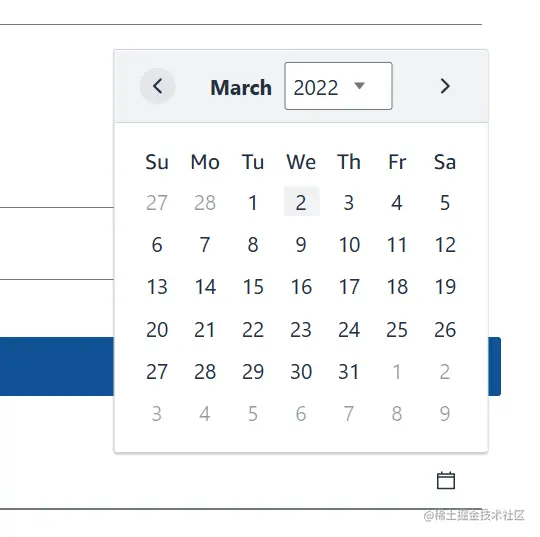The width and height of the screenshot is (540, 537).
Task: Pick March 15 in the calendar
Action: pos(253,287)
